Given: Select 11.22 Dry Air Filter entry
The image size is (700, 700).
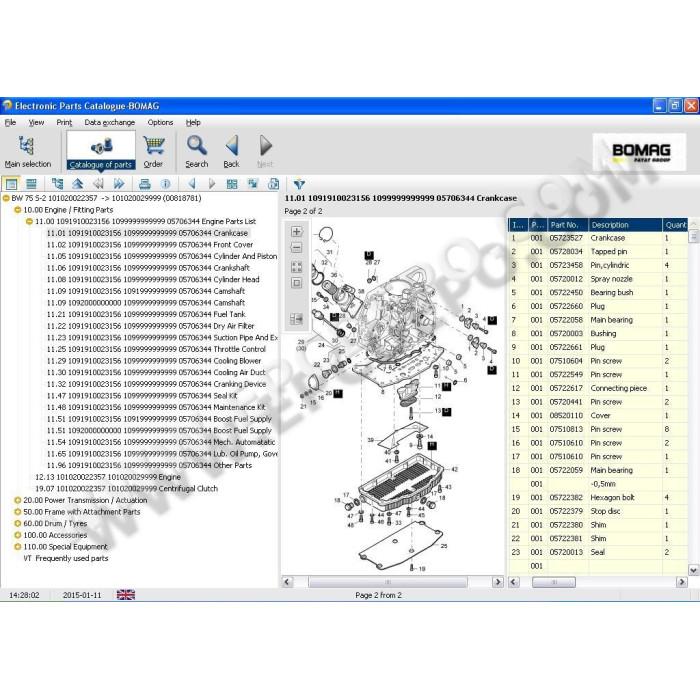Looking at the screenshot, I should (150, 326).
